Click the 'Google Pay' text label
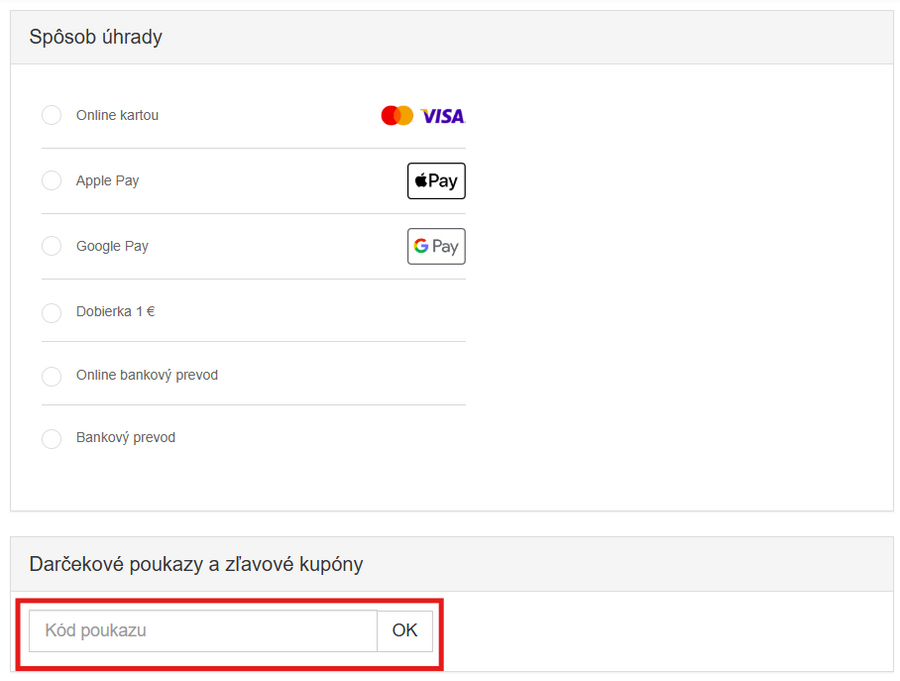 (112, 246)
